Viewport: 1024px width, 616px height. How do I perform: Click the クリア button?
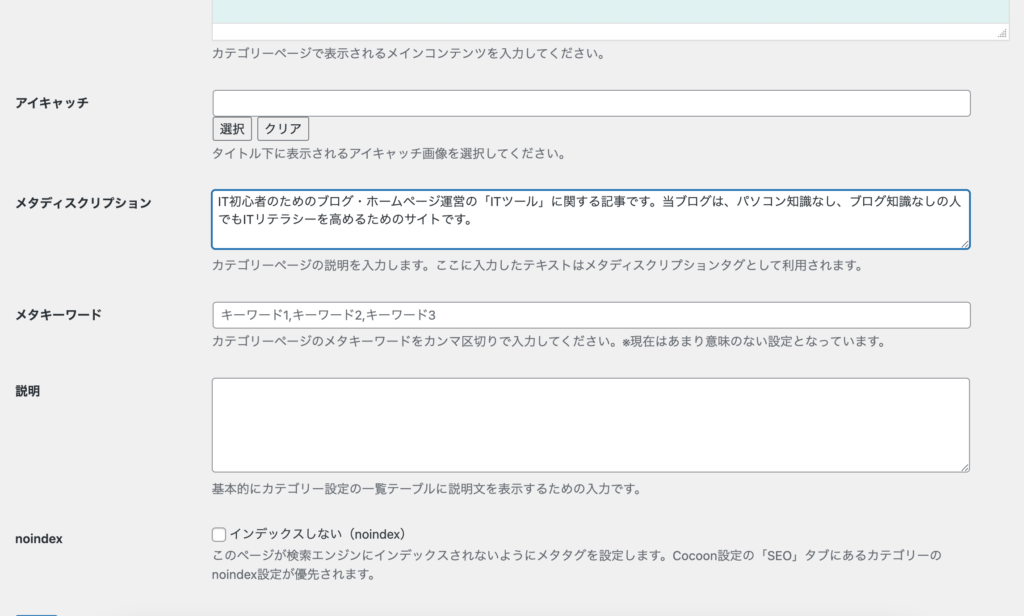pyautogui.click(x=283, y=129)
